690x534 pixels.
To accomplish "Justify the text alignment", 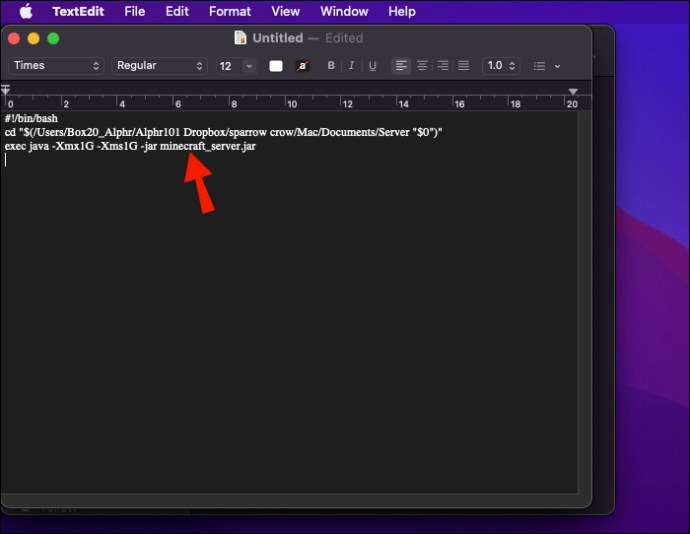I will [x=463, y=66].
